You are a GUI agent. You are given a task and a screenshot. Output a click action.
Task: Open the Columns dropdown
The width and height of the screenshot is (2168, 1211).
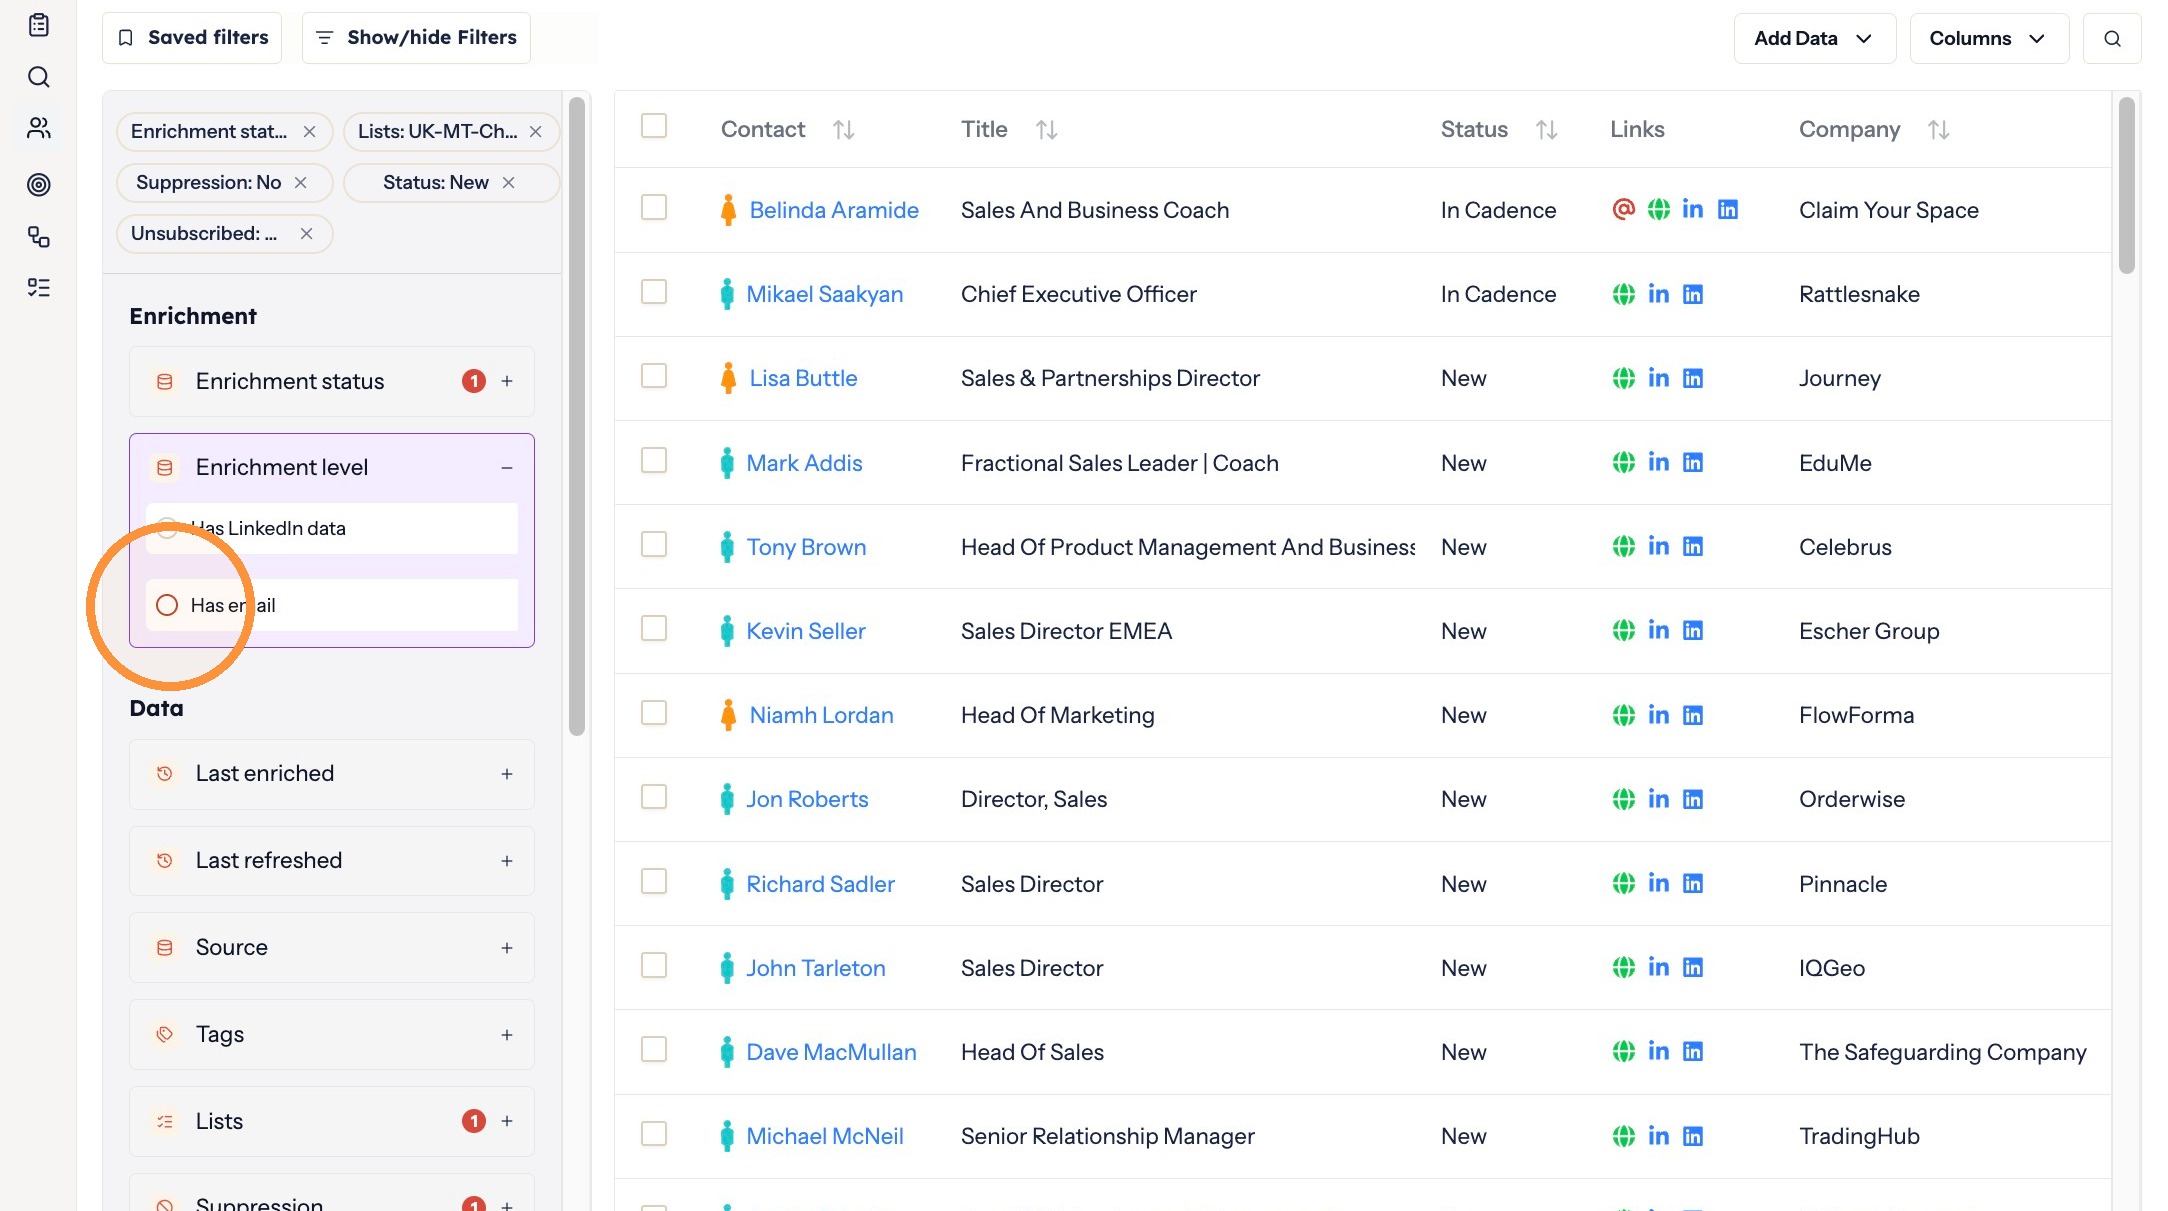pos(1988,38)
